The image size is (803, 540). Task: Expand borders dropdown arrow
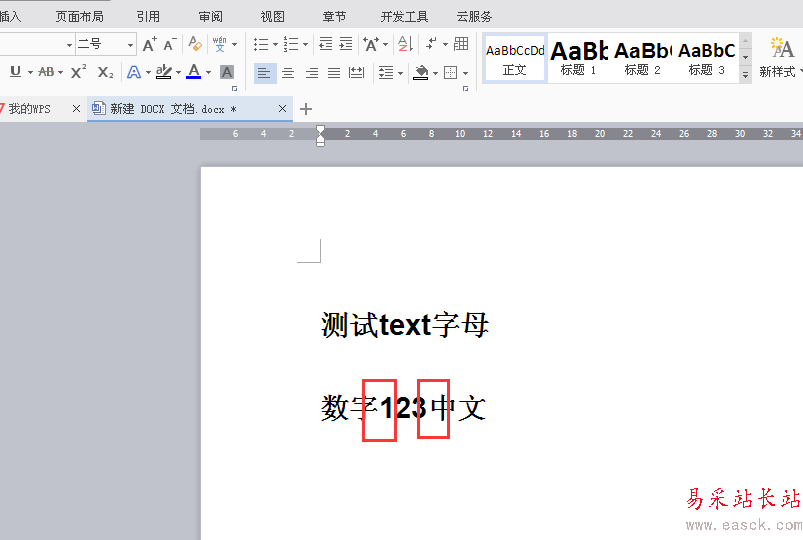tap(465, 73)
